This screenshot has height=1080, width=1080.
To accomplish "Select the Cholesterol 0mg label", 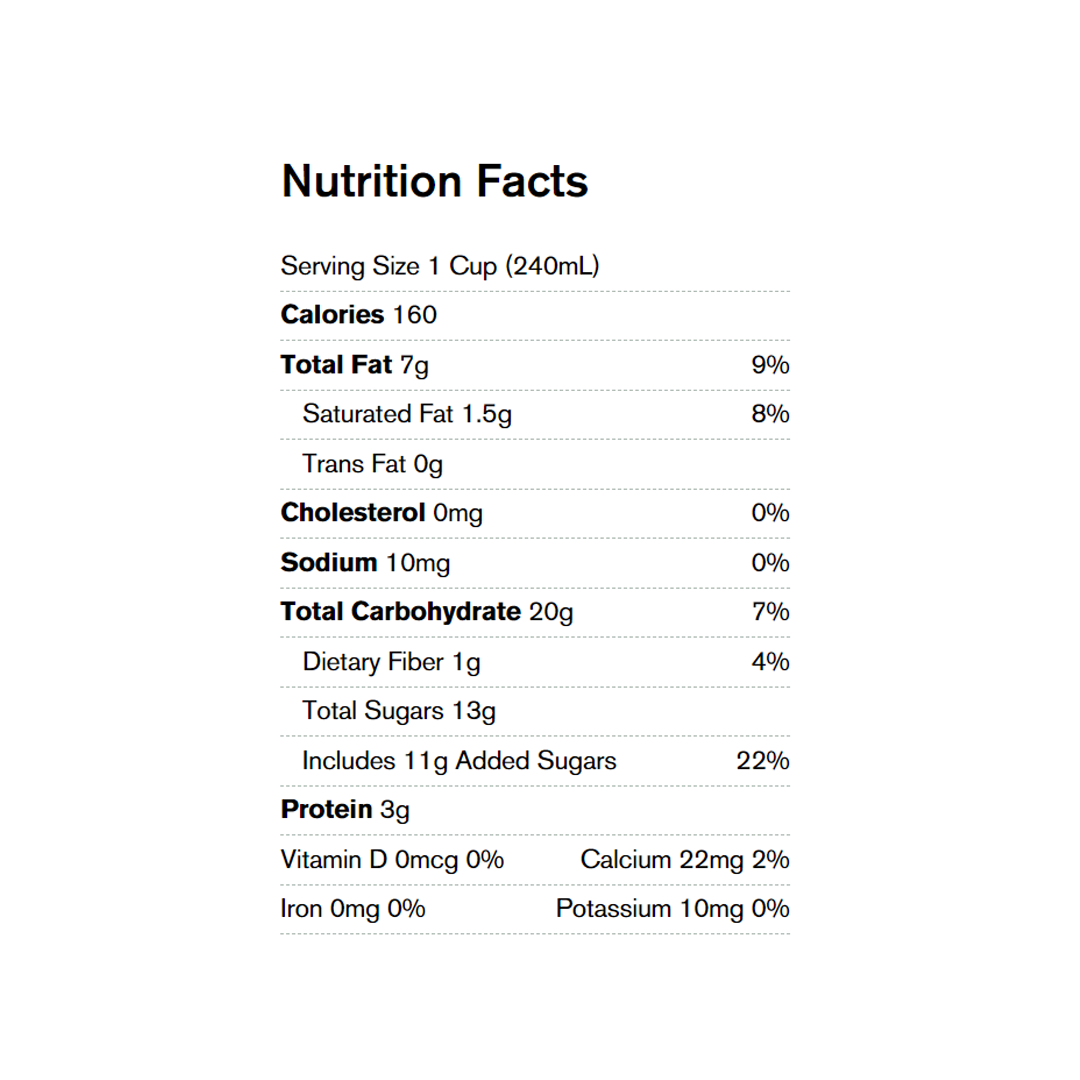I will point(382,513).
